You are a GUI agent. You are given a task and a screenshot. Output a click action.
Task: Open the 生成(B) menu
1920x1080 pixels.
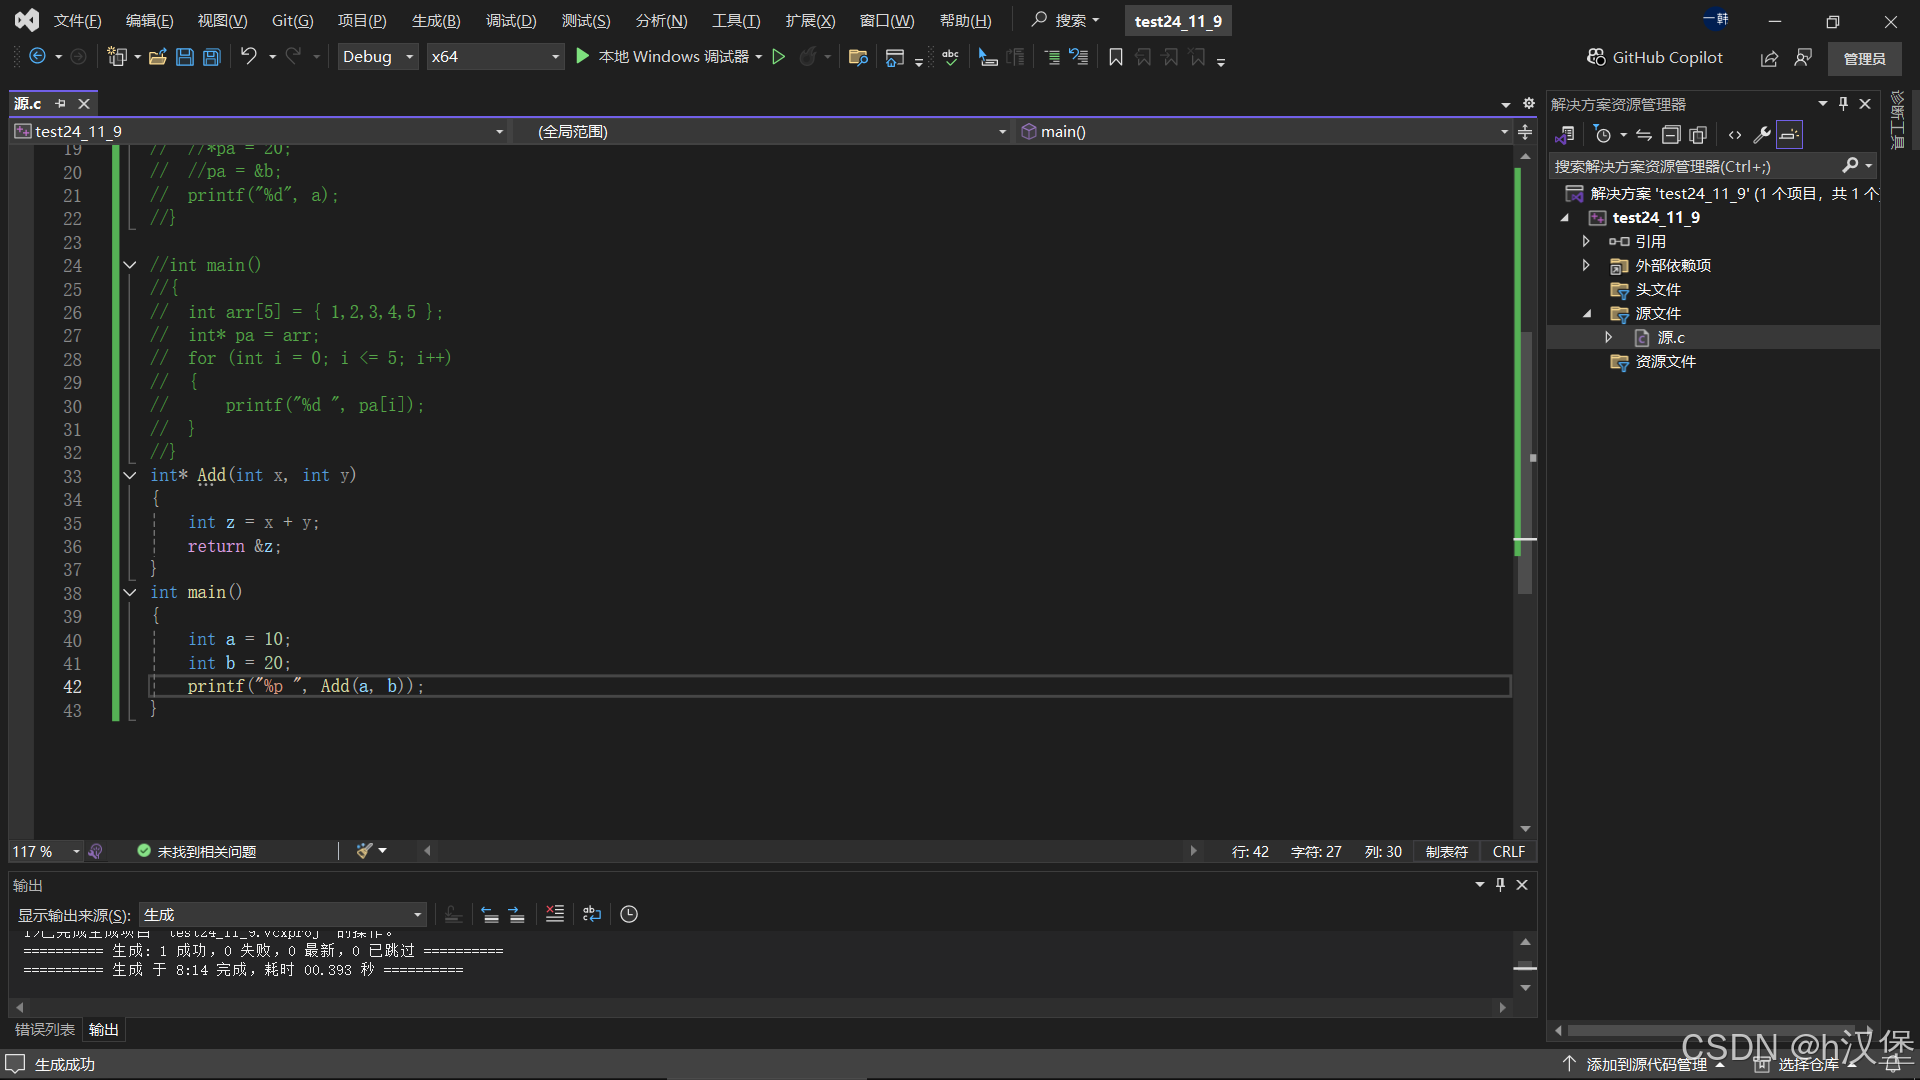pos(436,21)
